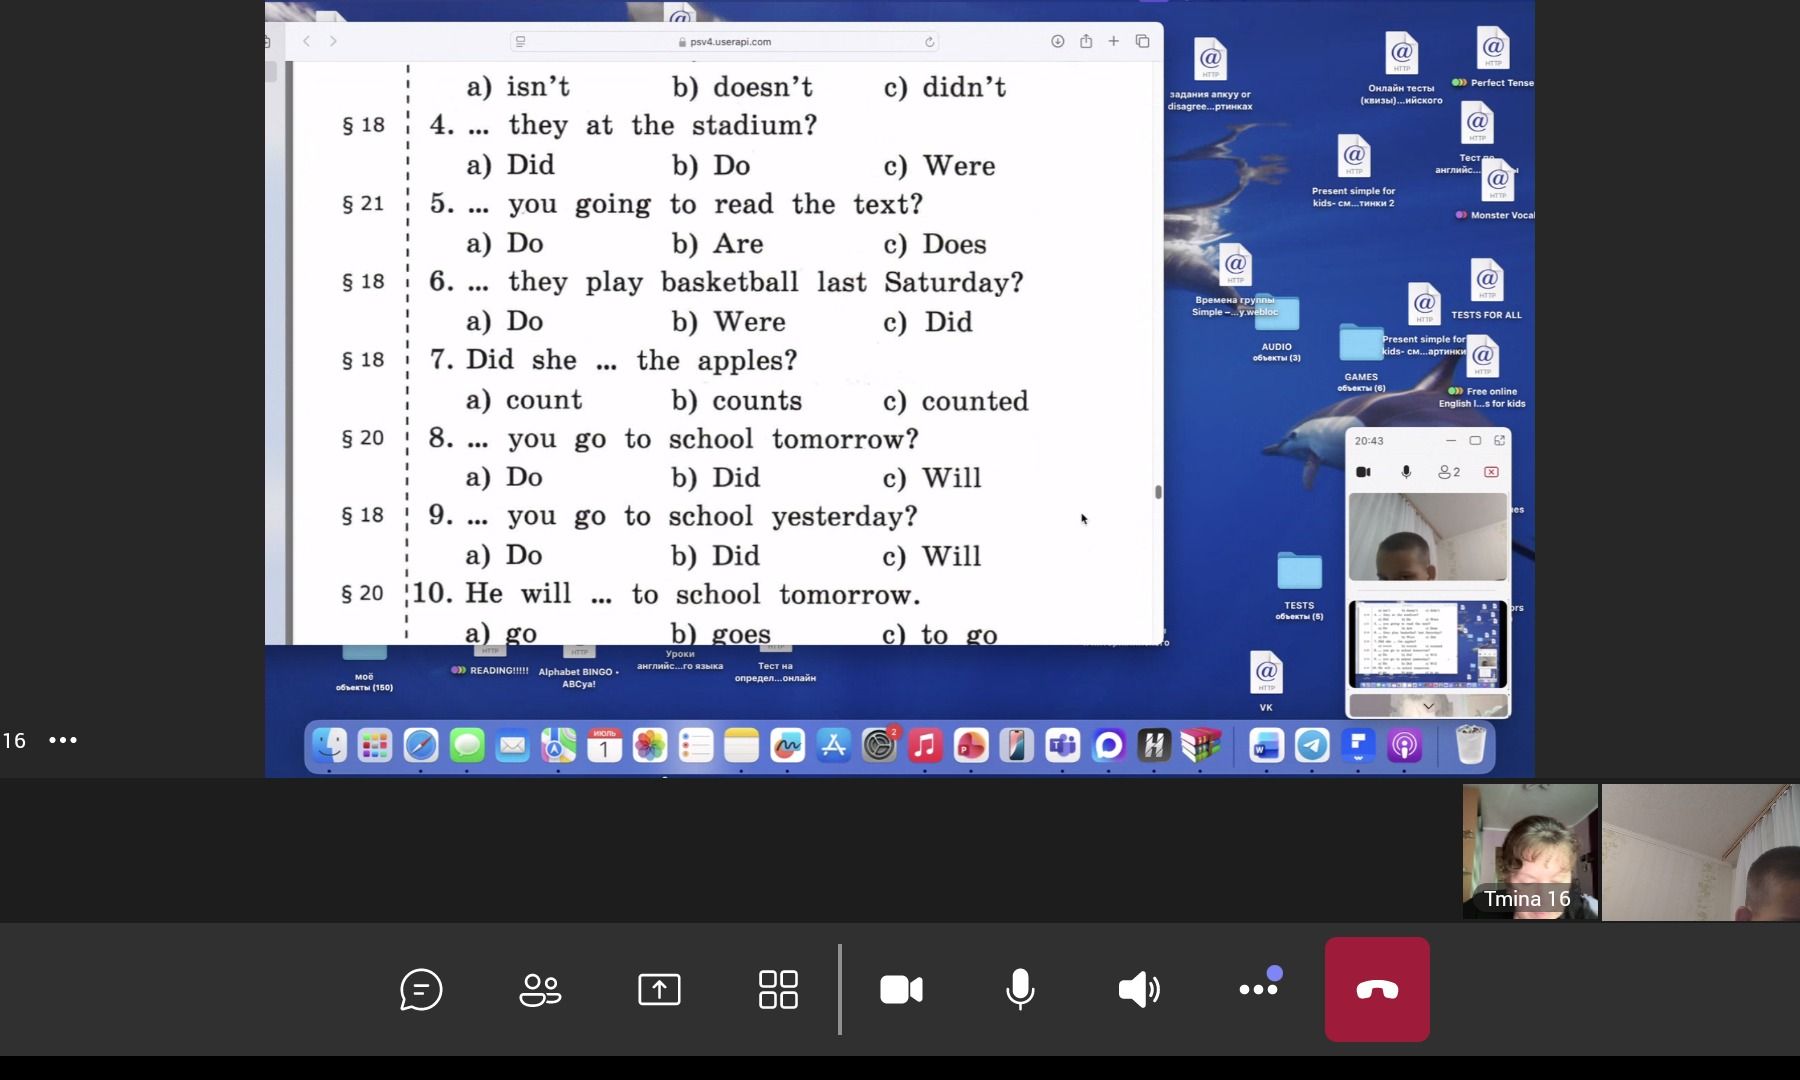Image resolution: width=1800 pixels, height=1080 pixels.
Task: Select Tmina 16 participant video tile
Action: pyautogui.click(x=1530, y=852)
